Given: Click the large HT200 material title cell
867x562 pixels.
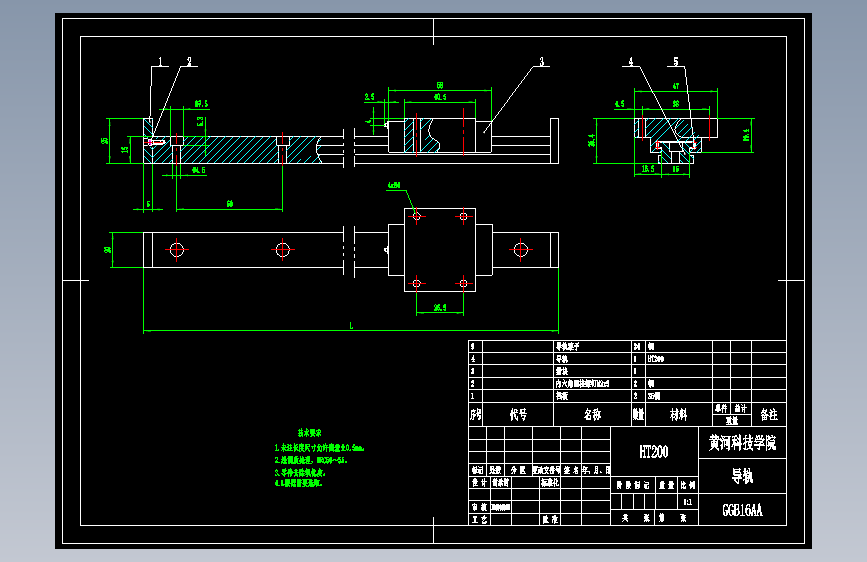Looking at the screenshot, I should tap(654, 452).
